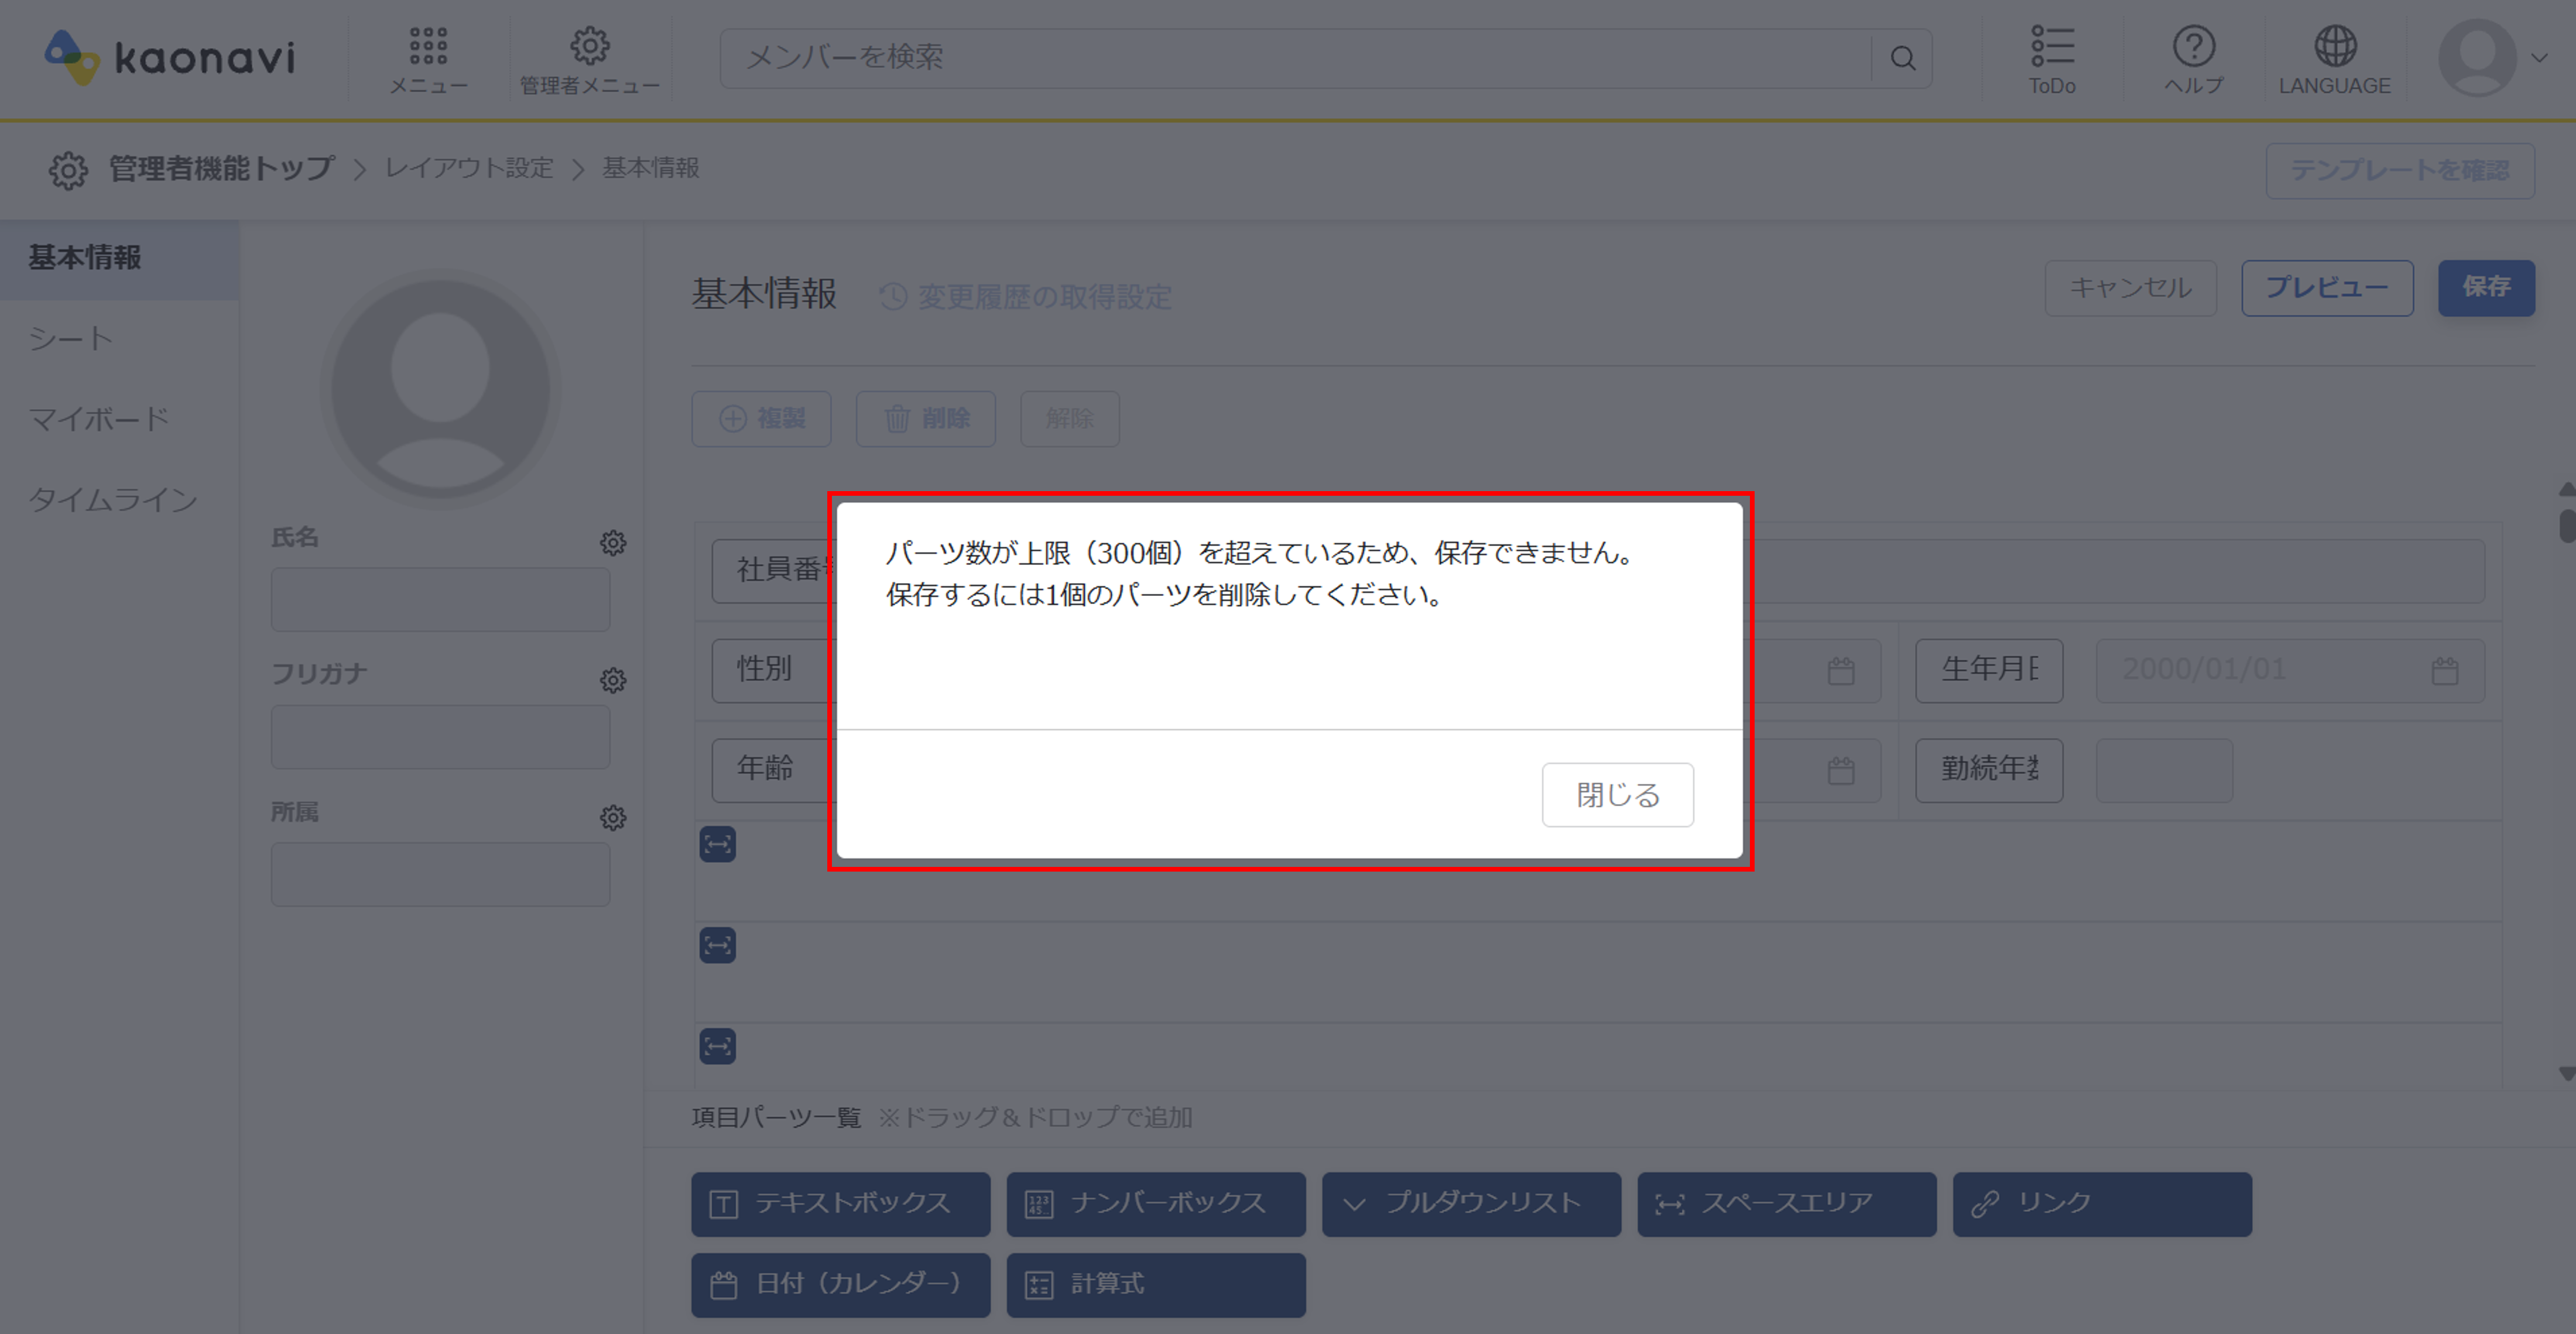This screenshot has width=2576, height=1334.
Task: Click the member search magnifier icon
Action: pos(1903,58)
